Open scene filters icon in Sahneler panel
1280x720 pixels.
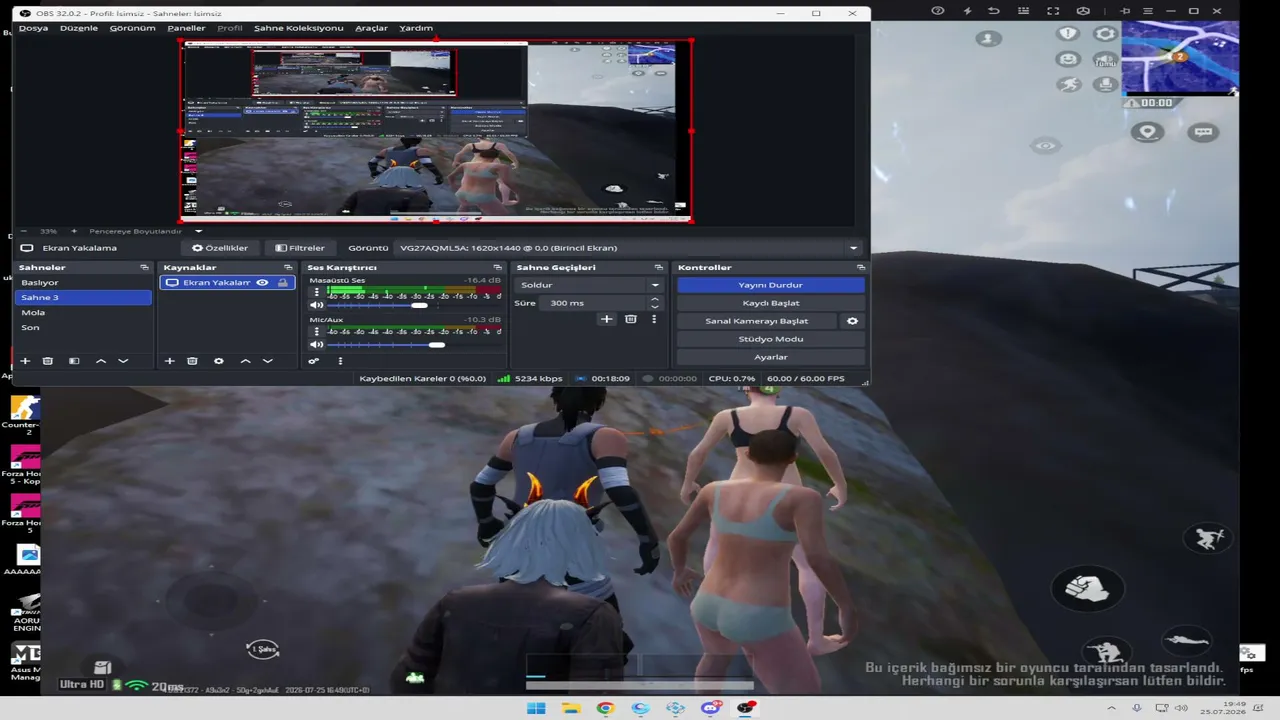coord(74,361)
